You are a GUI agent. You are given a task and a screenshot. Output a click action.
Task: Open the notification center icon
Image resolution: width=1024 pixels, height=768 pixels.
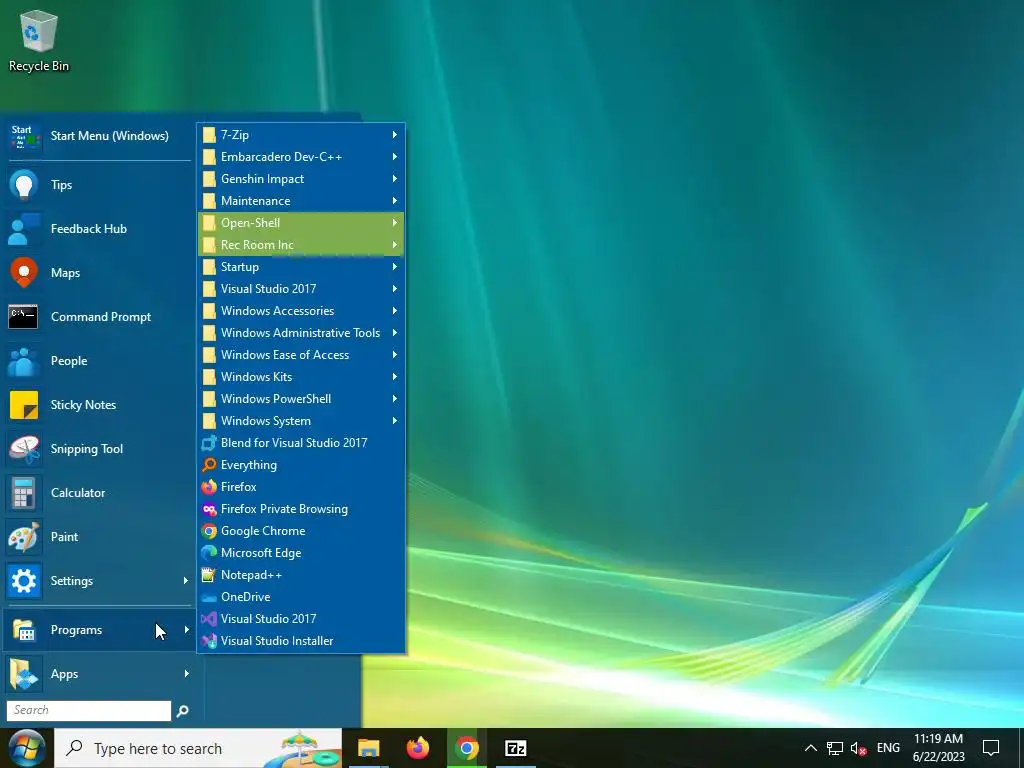pyautogui.click(x=991, y=748)
